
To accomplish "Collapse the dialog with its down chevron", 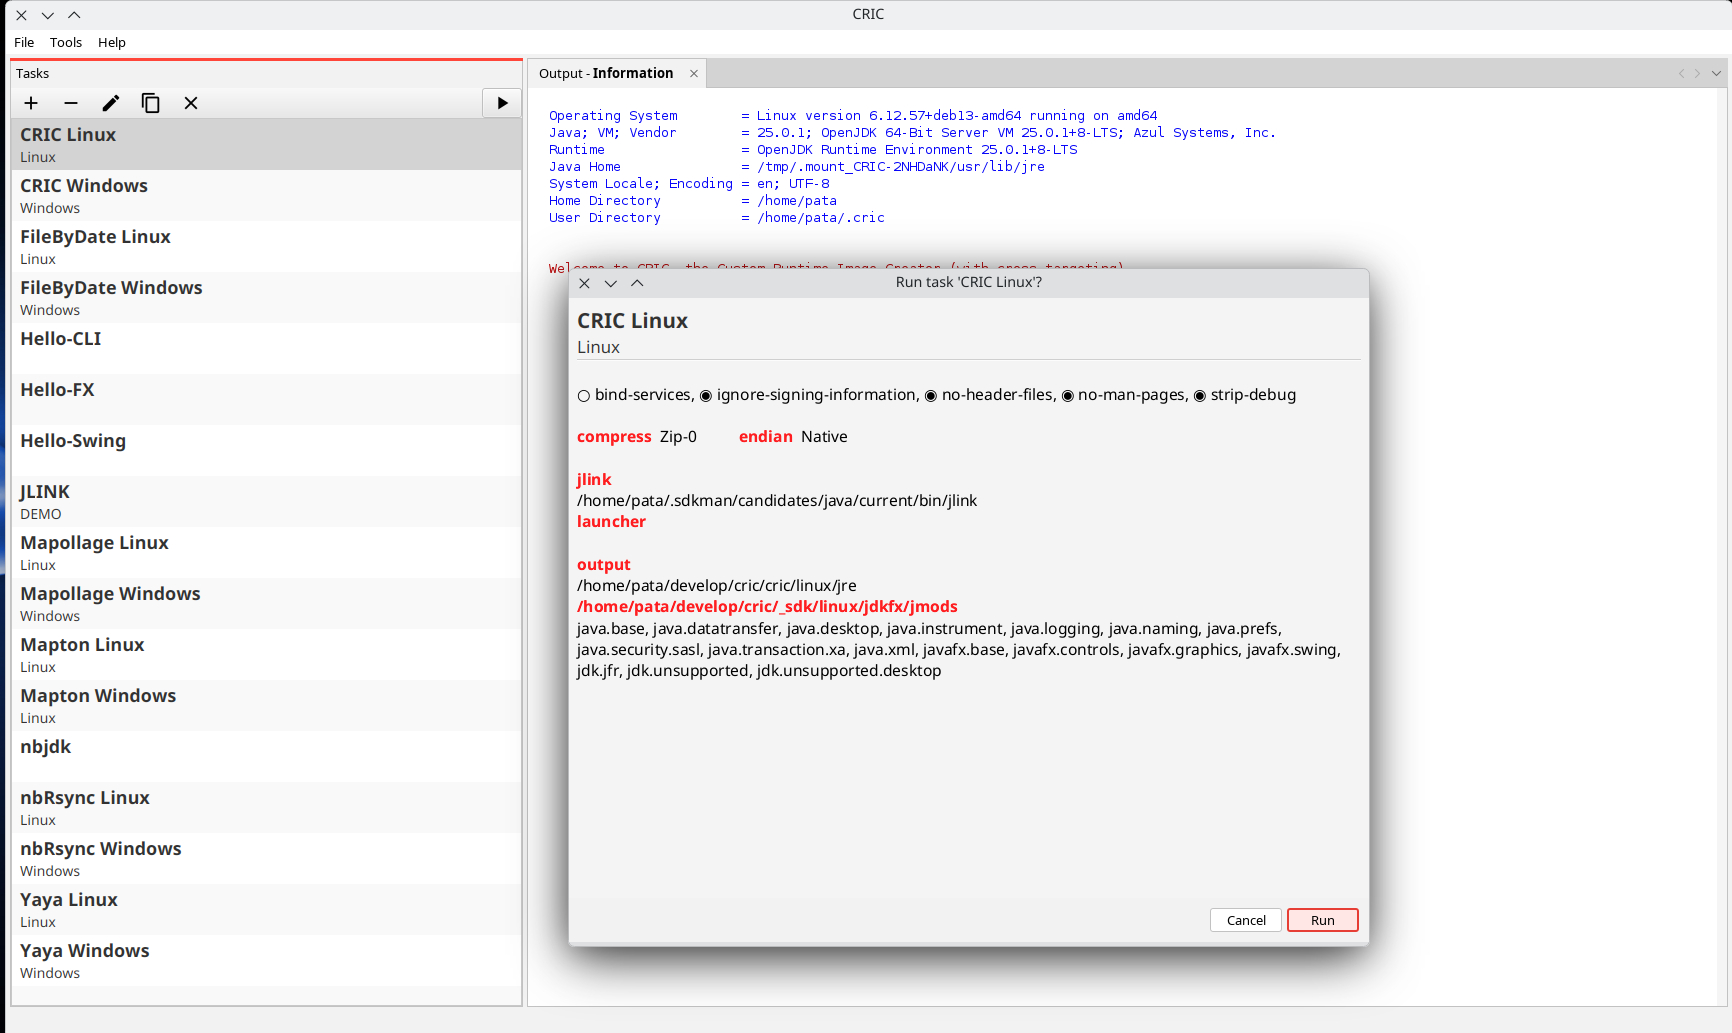I will point(611,283).
